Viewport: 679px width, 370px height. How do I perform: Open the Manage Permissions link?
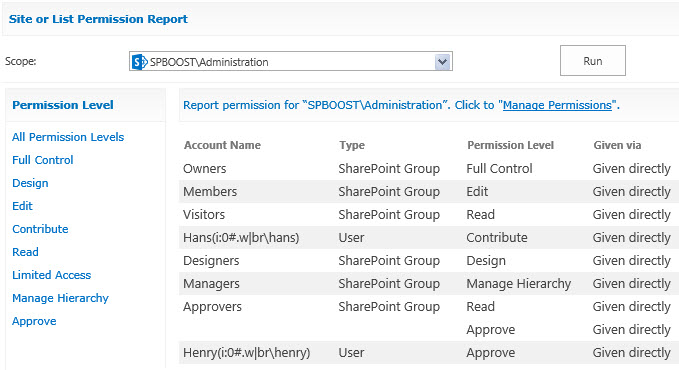pyautogui.click(x=557, y=105)
